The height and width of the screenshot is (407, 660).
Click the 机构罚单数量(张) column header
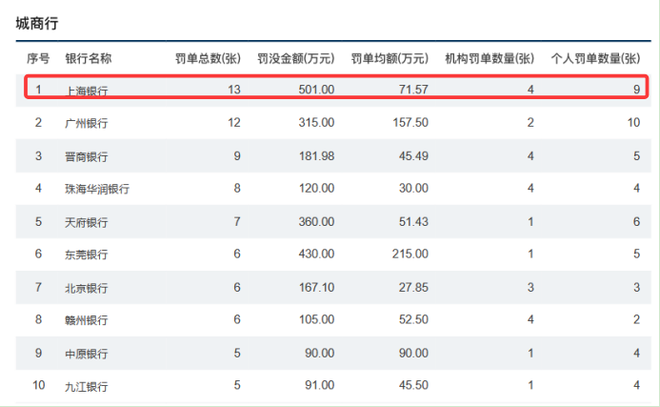[489, 59]
